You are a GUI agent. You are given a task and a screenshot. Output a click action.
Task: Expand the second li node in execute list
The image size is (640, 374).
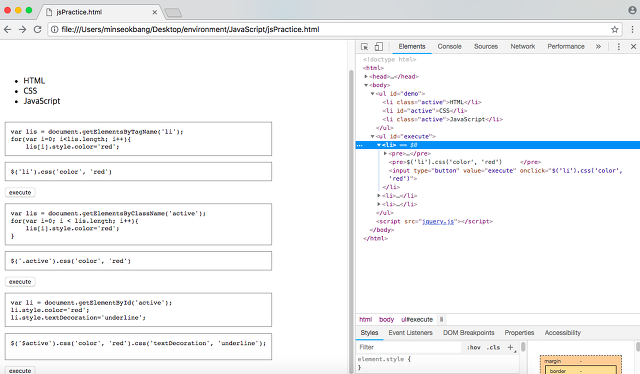coord(379,196)
